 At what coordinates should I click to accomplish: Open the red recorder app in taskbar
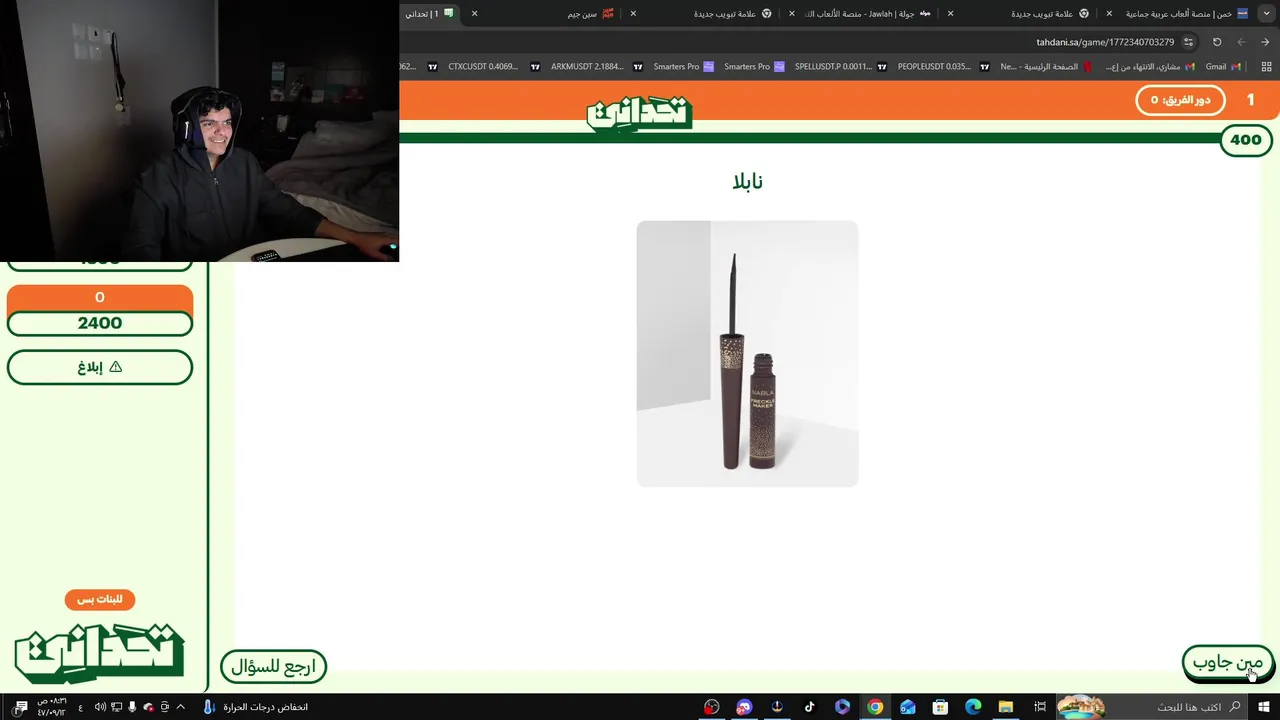pos(711,707)
